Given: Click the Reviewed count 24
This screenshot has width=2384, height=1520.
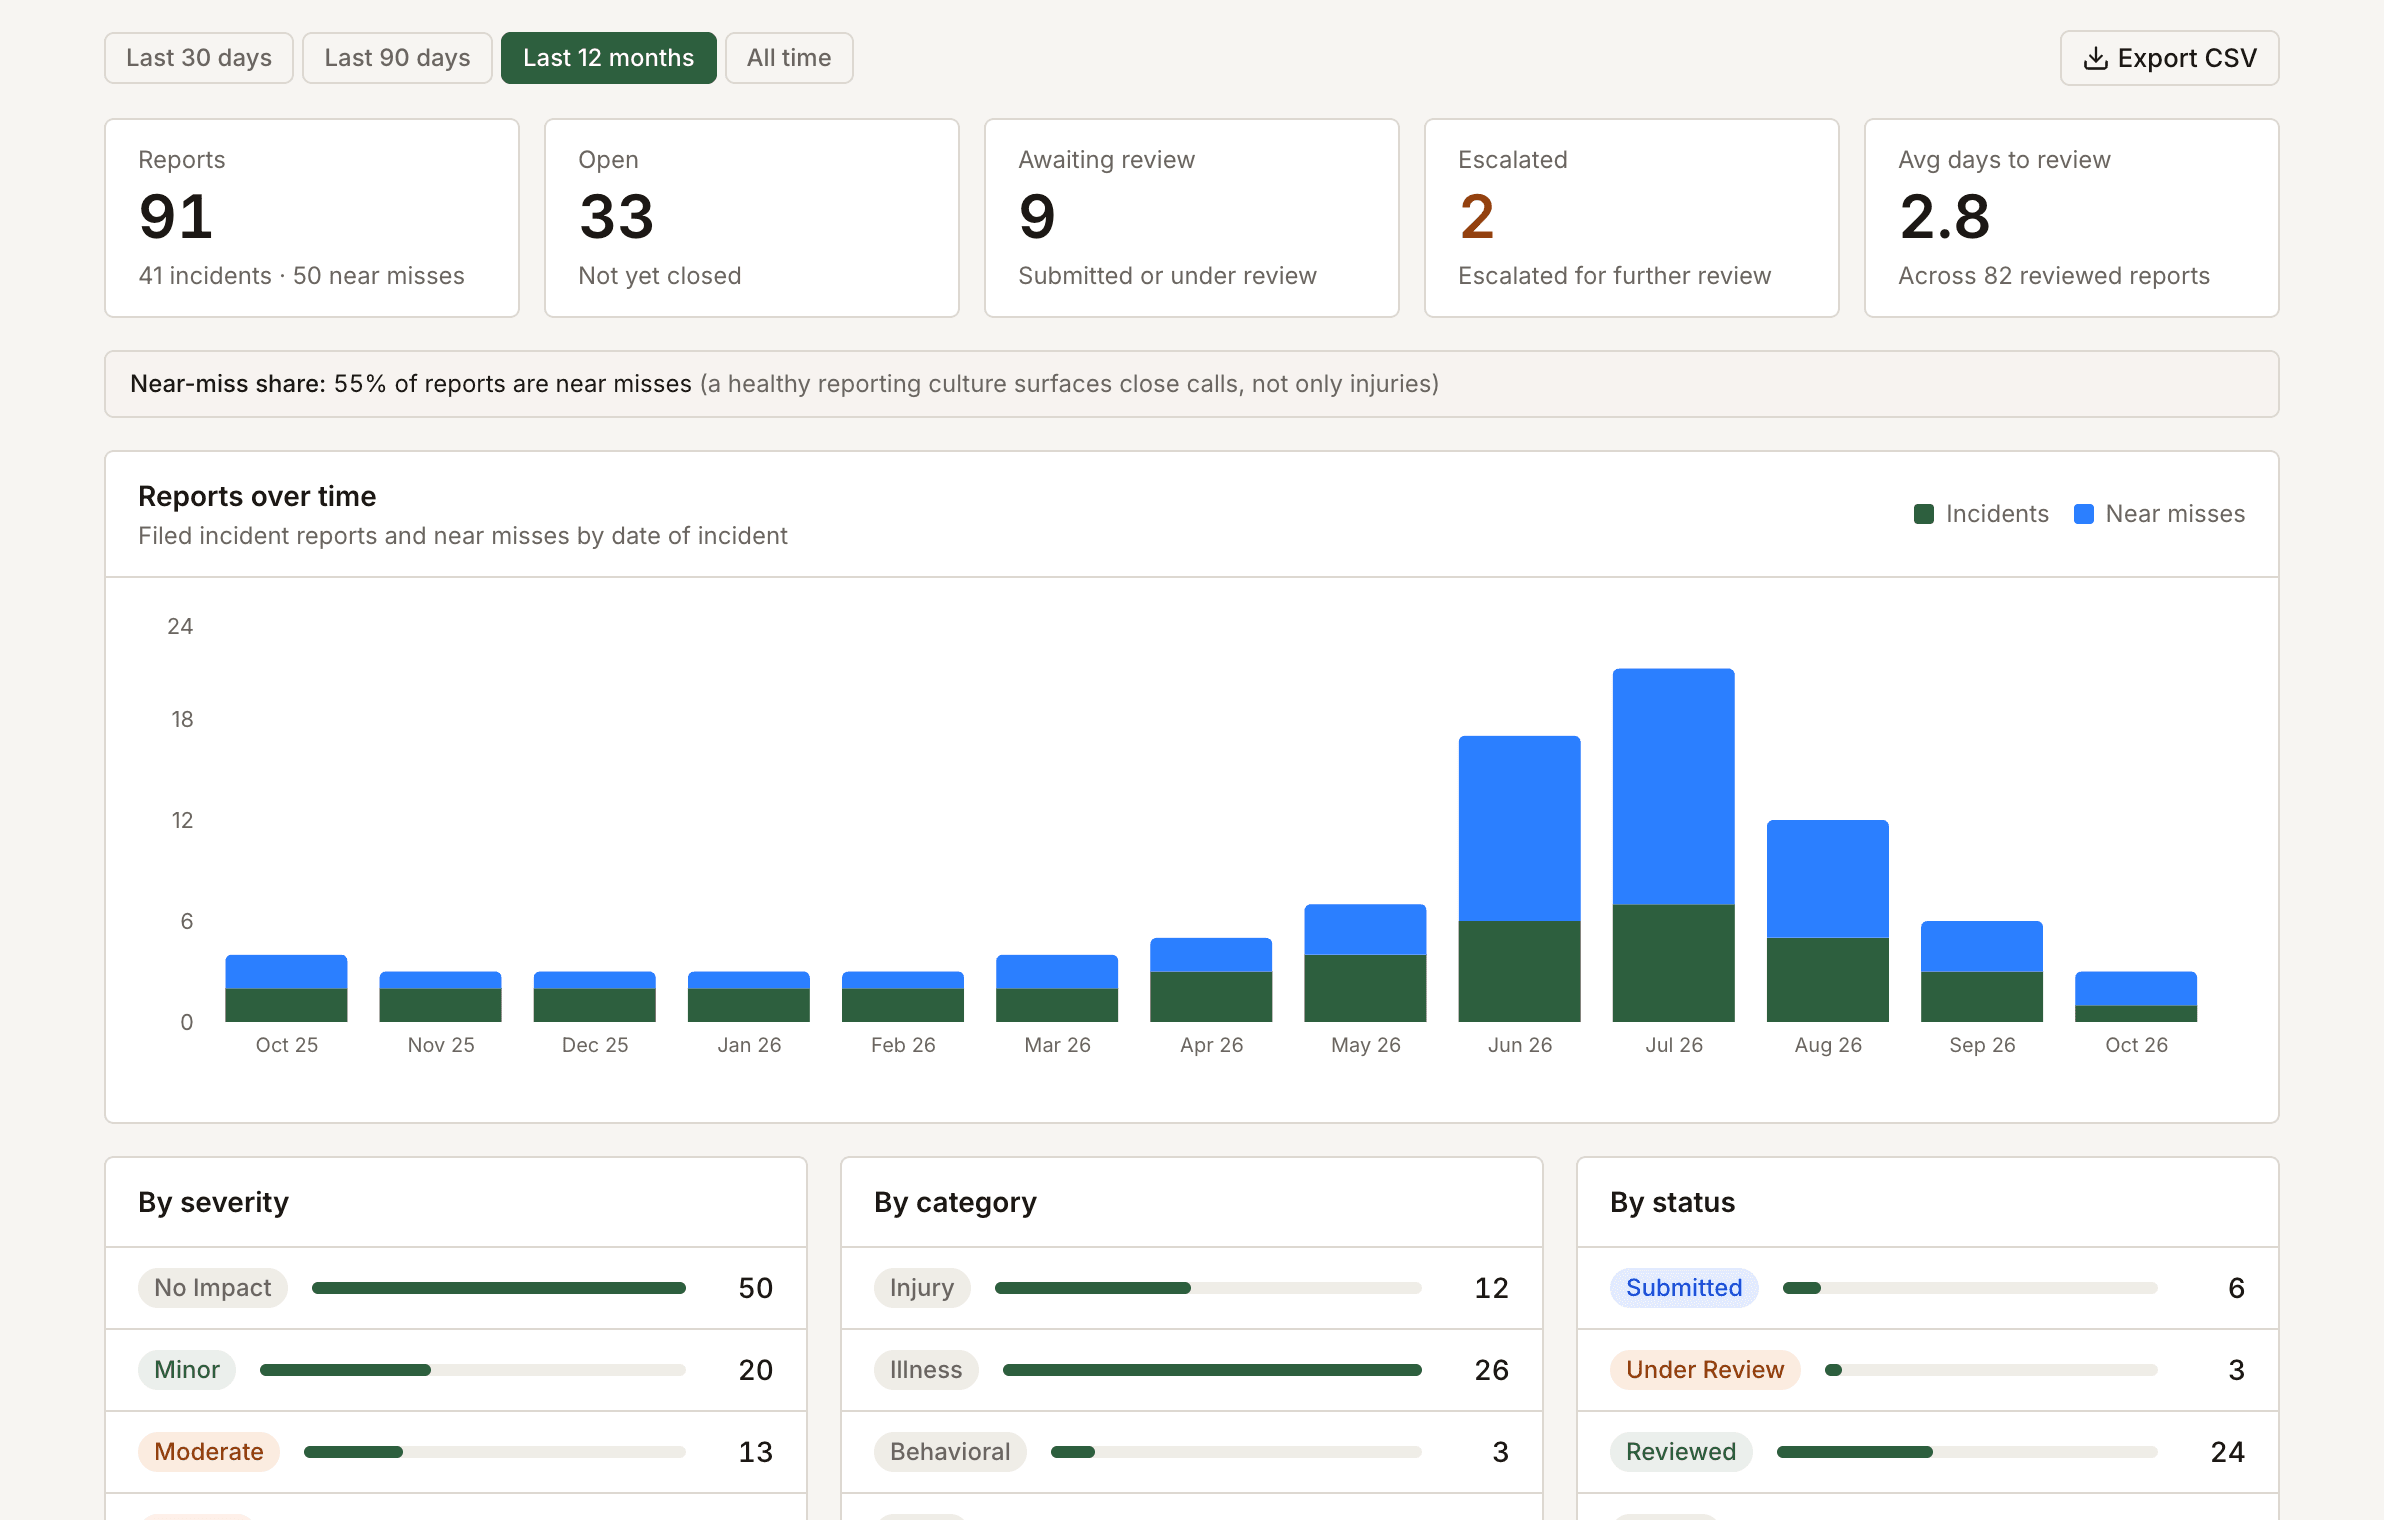Looking at the screenshot, I should pos(2228,1452).
